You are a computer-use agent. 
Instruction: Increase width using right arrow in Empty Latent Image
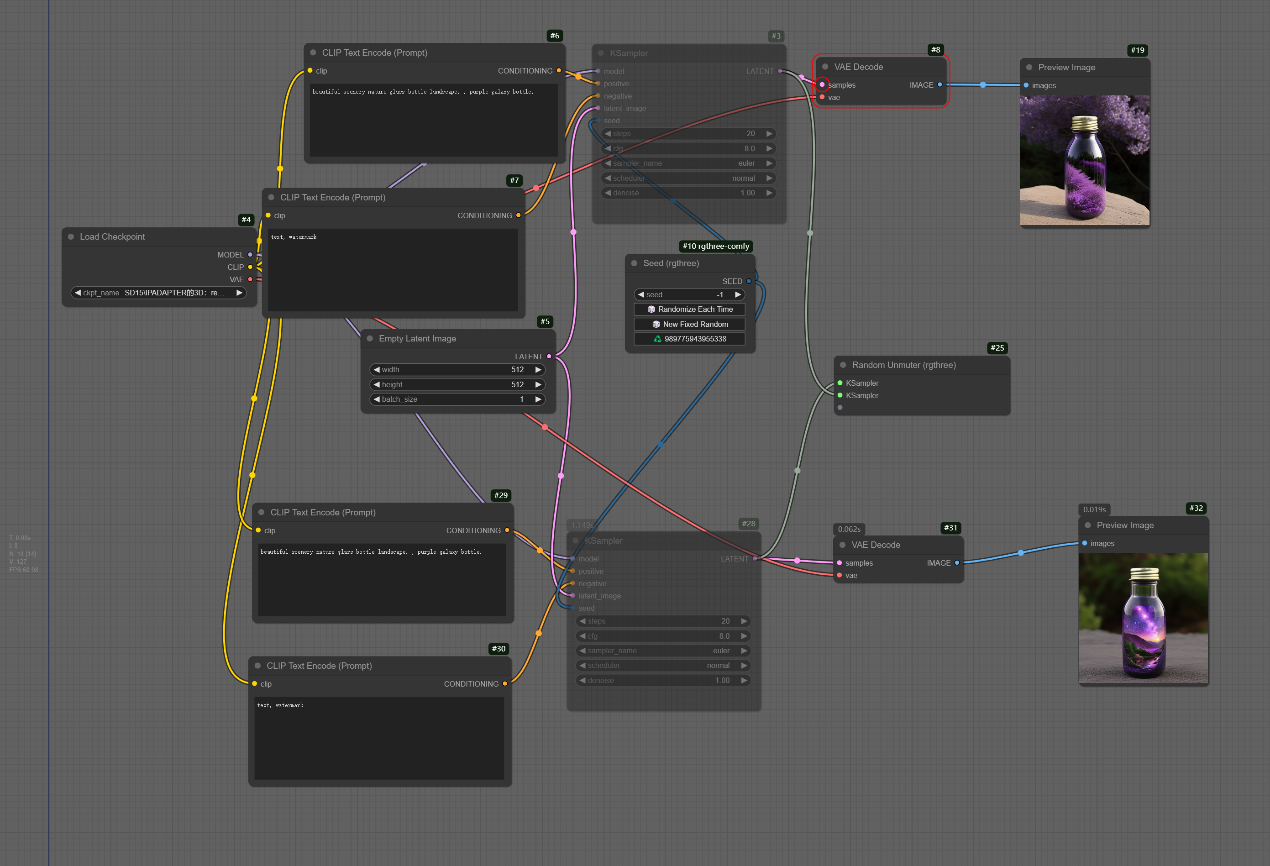539,369
